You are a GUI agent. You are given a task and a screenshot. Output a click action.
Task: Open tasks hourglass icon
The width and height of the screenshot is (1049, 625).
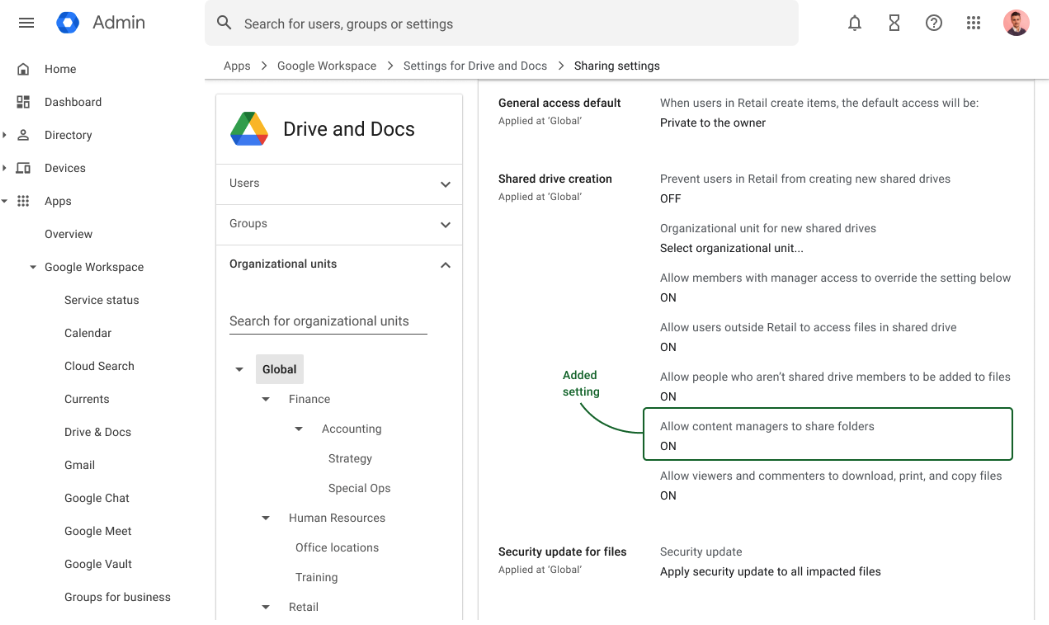click(x=894, y=23)
